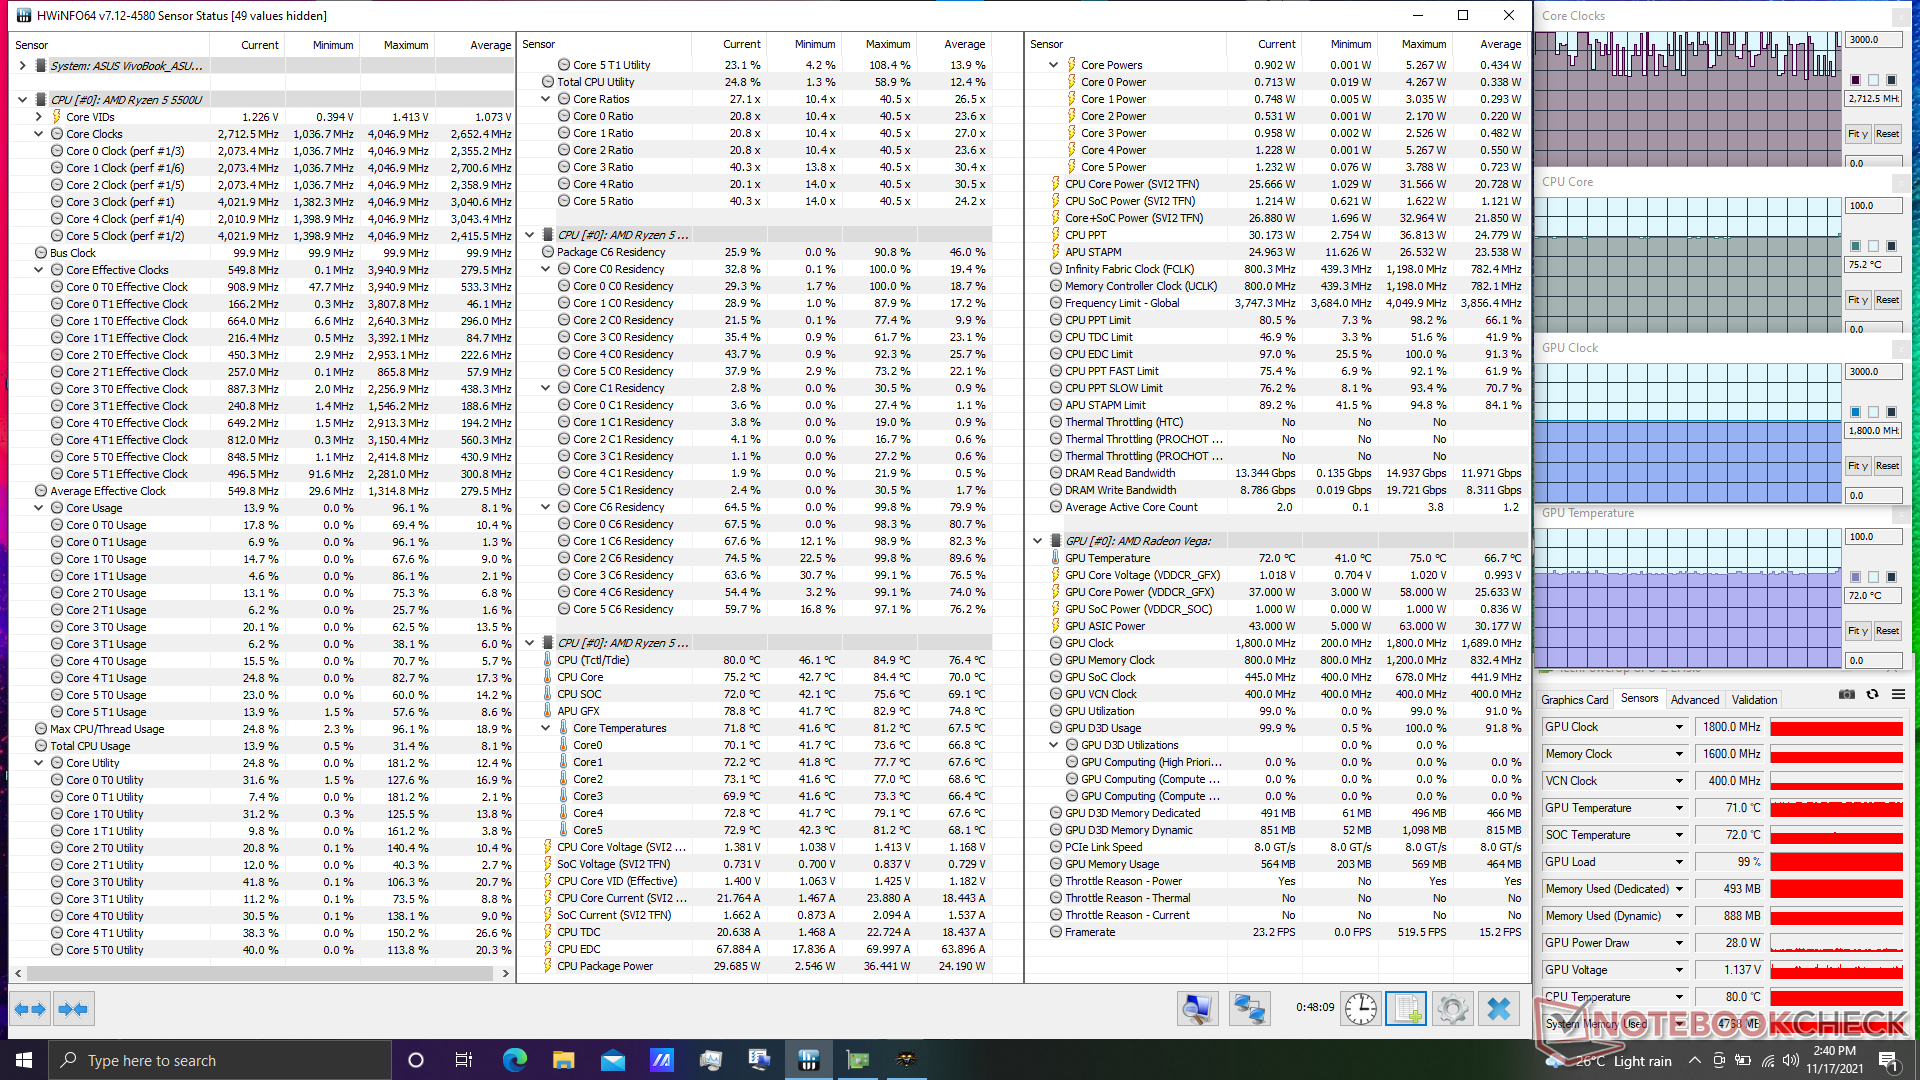Close the GPU Clock graph panel
Image resolution: width=1920 pixels, height=1080 pixels.
[x=1901, y=349]
